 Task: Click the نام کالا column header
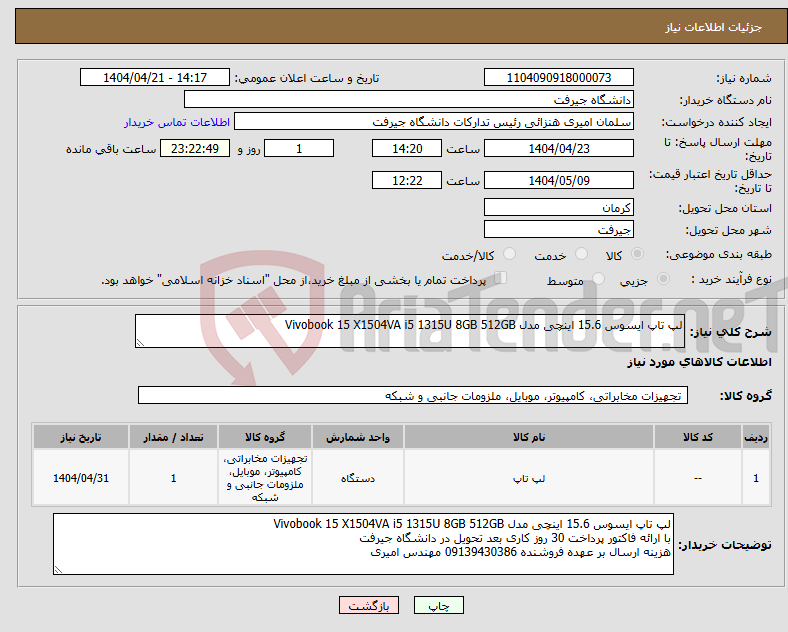click(x=529, y=437)
